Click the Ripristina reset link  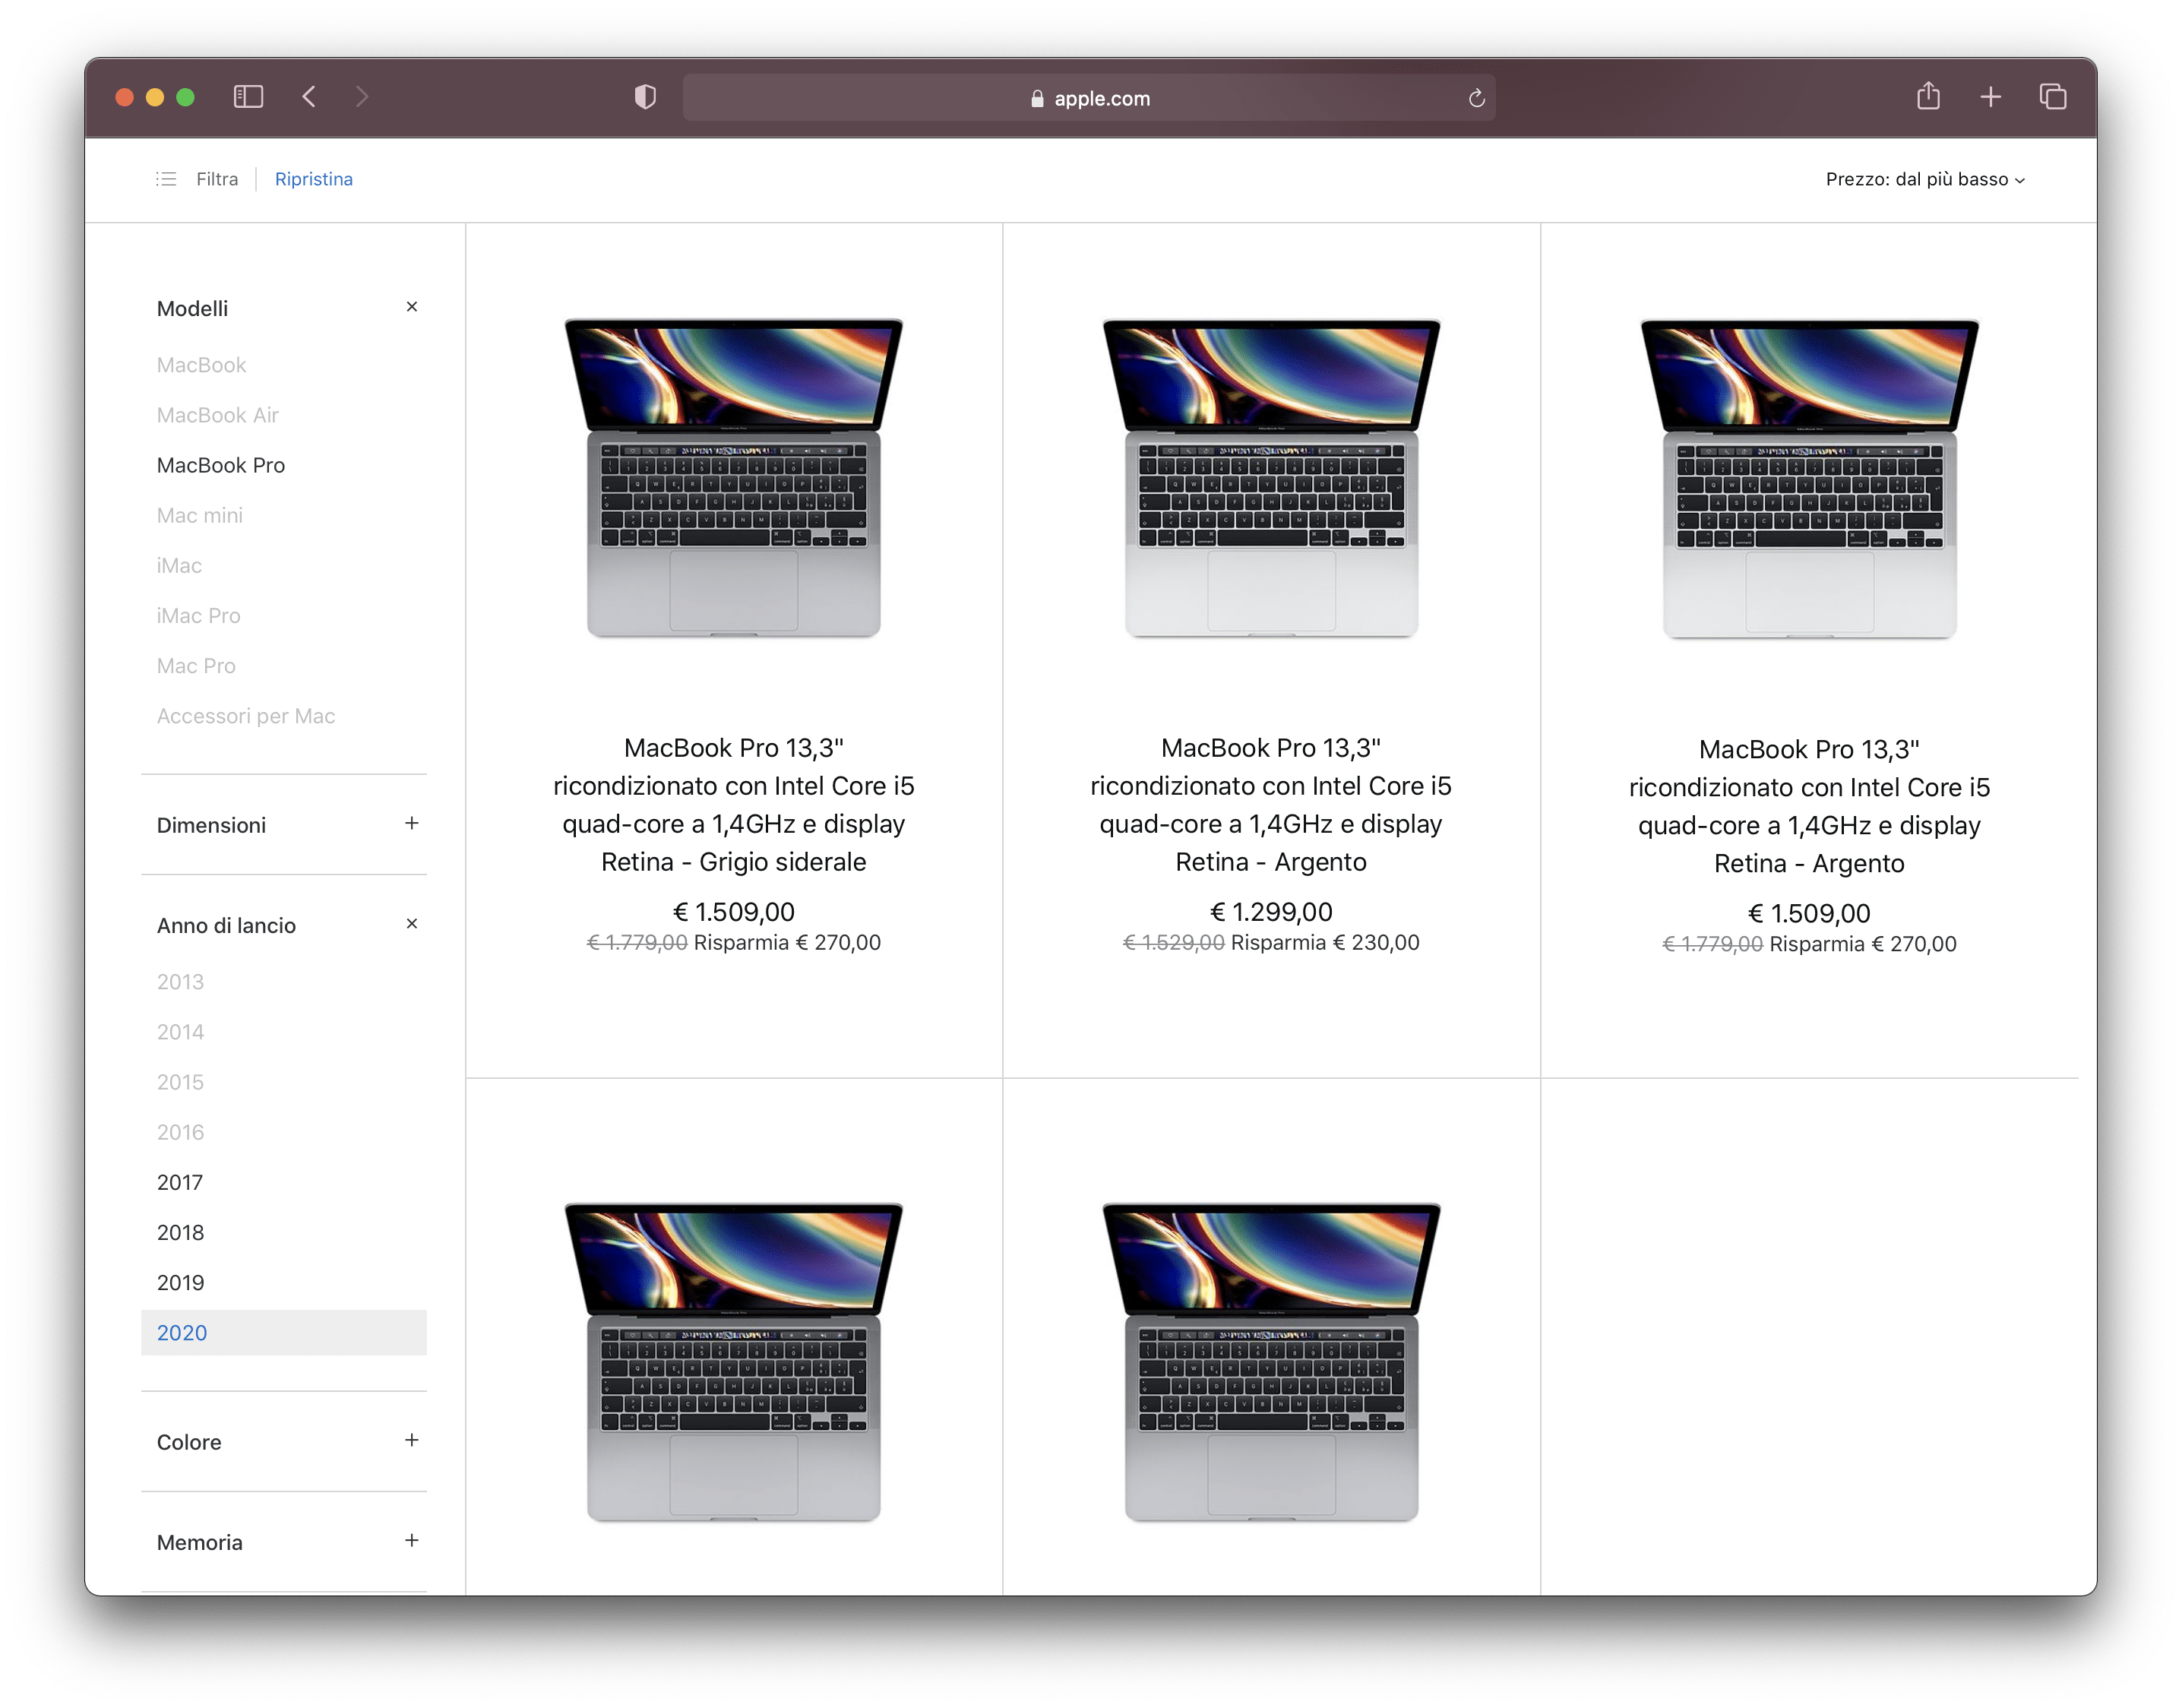[x=313, y=179]
